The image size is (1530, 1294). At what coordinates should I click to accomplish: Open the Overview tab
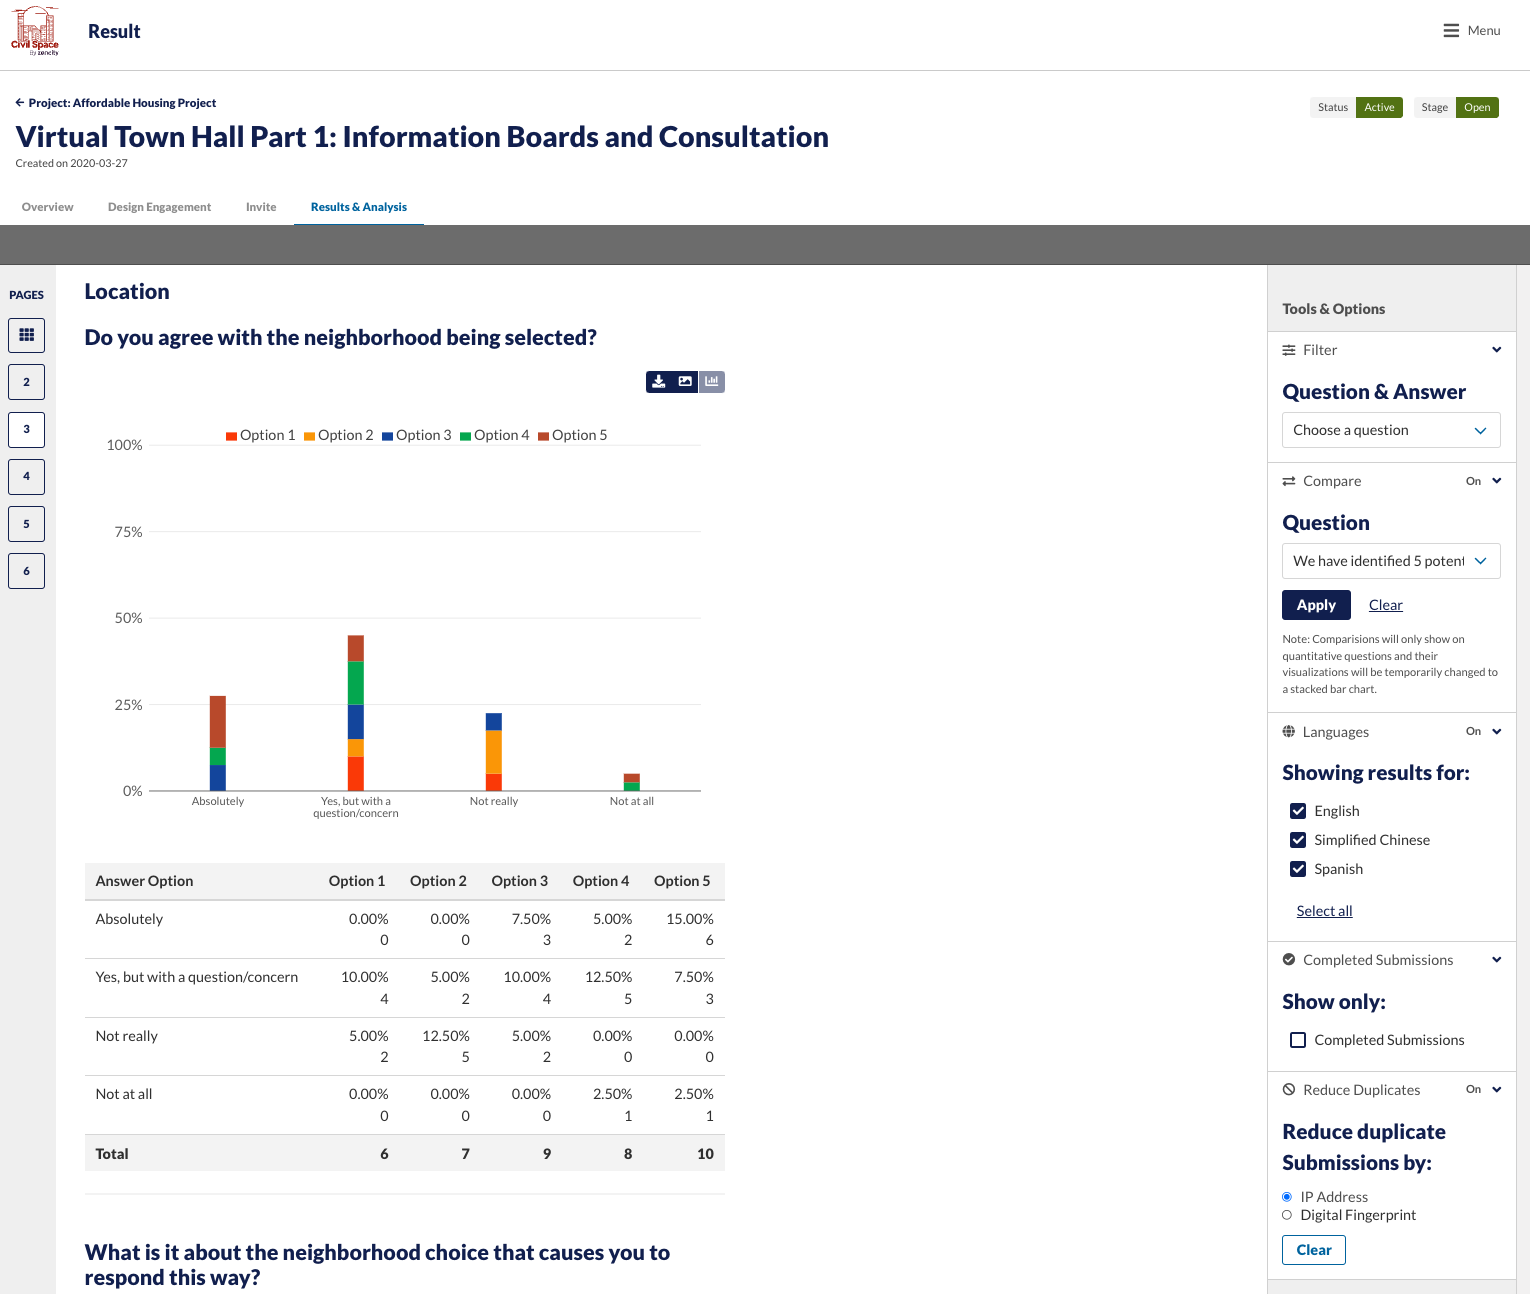pos(48,207)
